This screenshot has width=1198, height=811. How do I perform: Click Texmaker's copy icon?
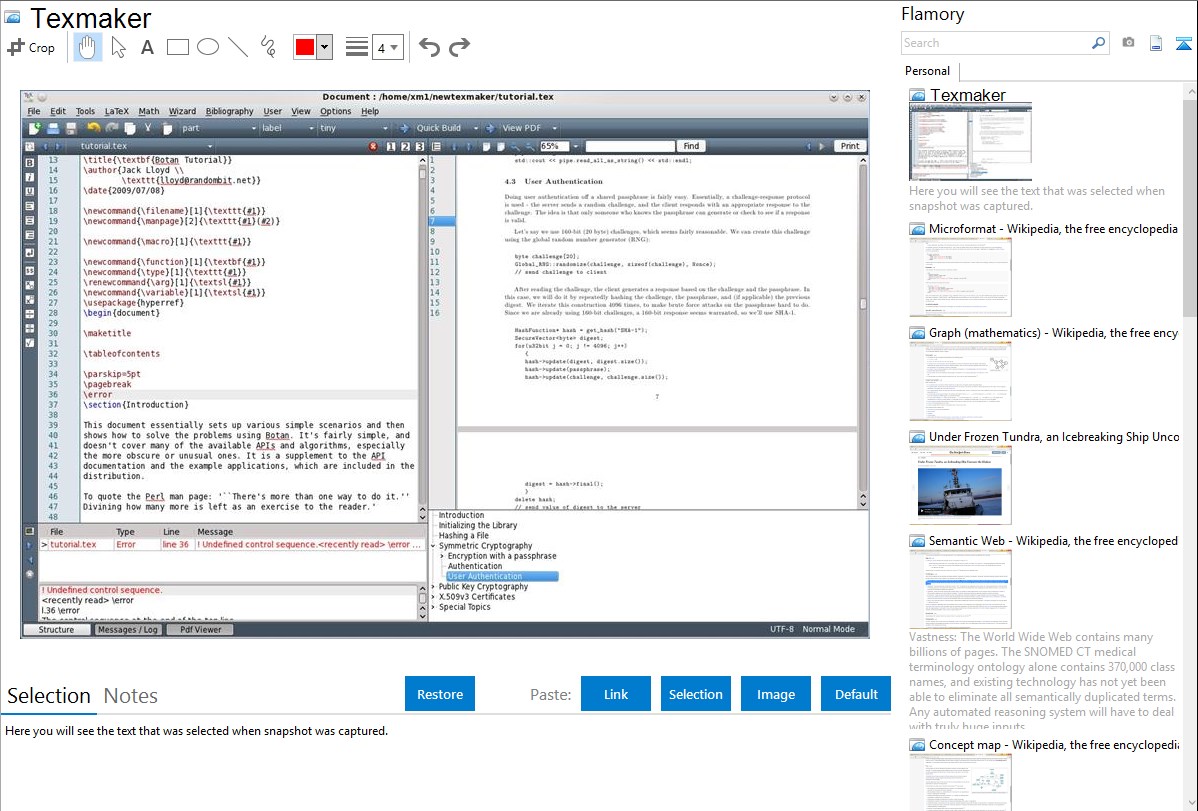[x=130, y=128]
